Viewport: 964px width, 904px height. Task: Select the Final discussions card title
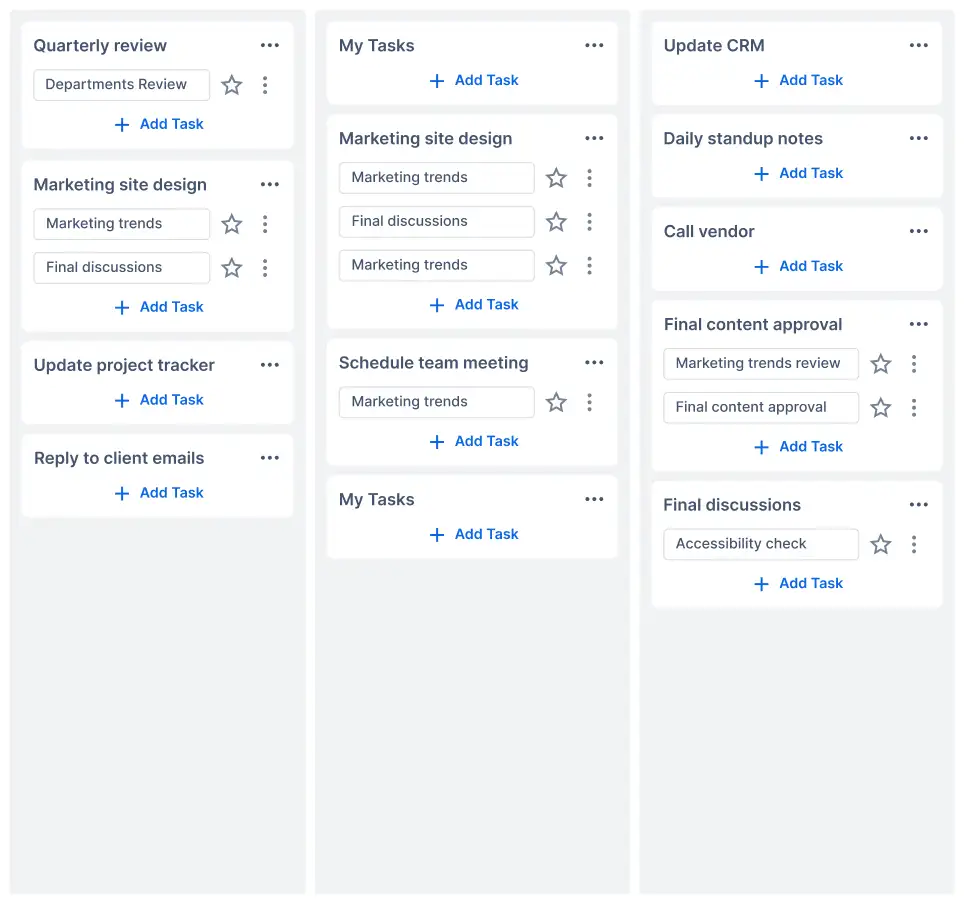click(731, 505)
